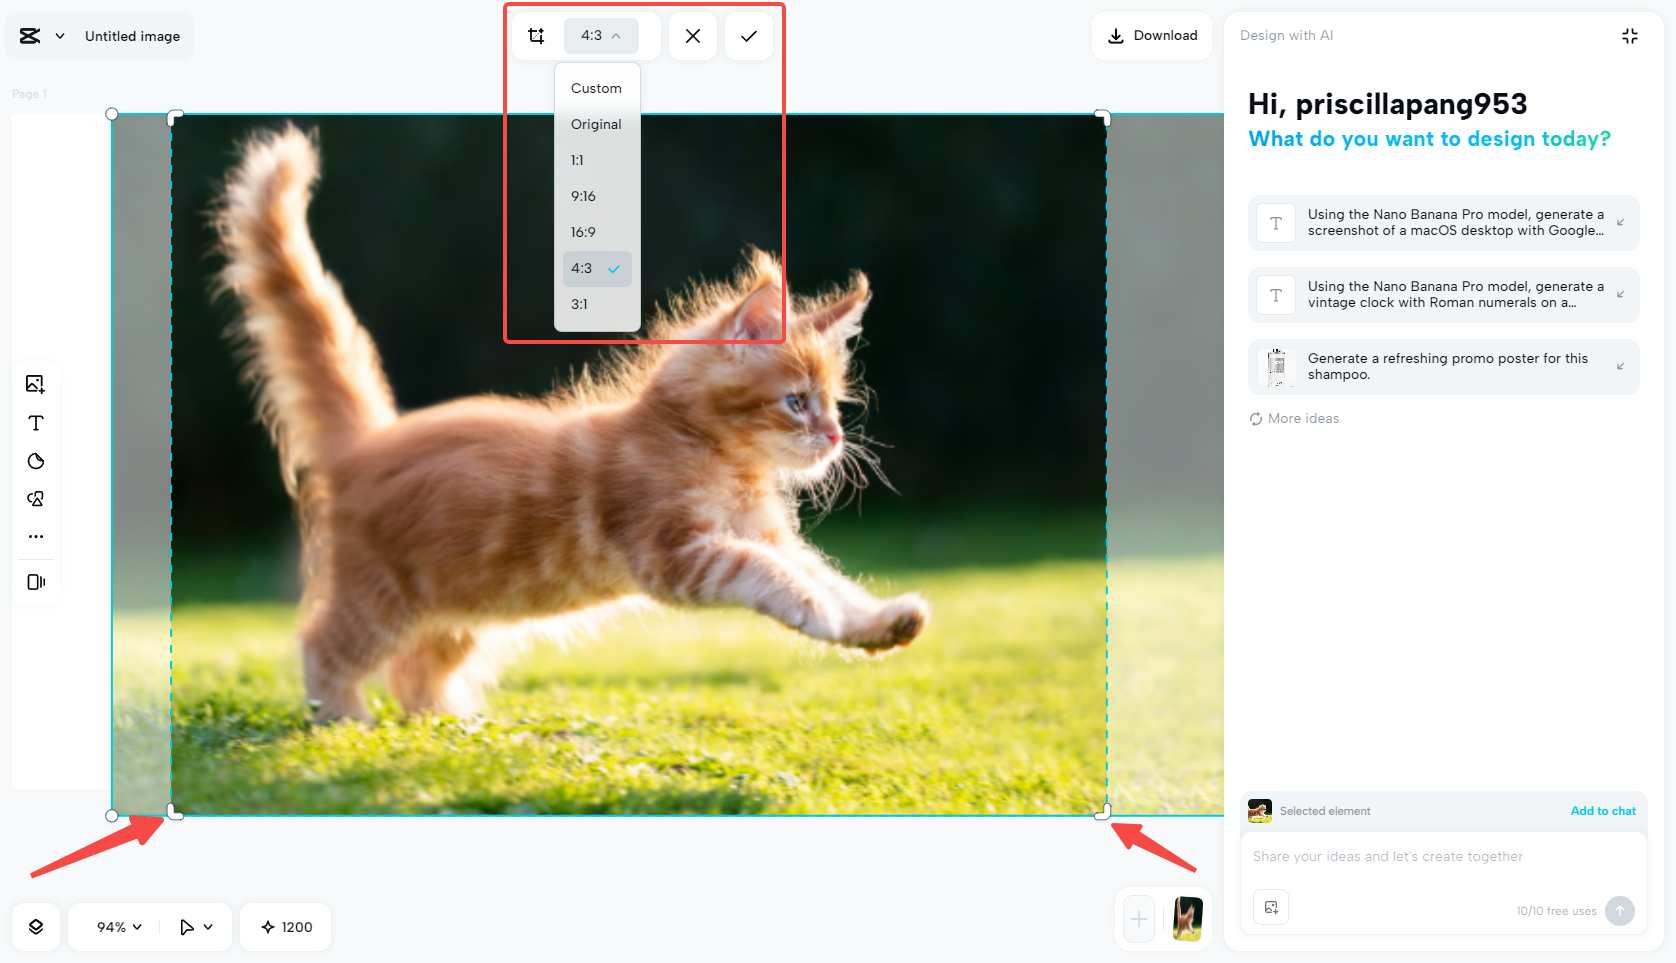Open the Resize canvas tool
Viewport: 1676px width, 963px height.
click(35, 582)
